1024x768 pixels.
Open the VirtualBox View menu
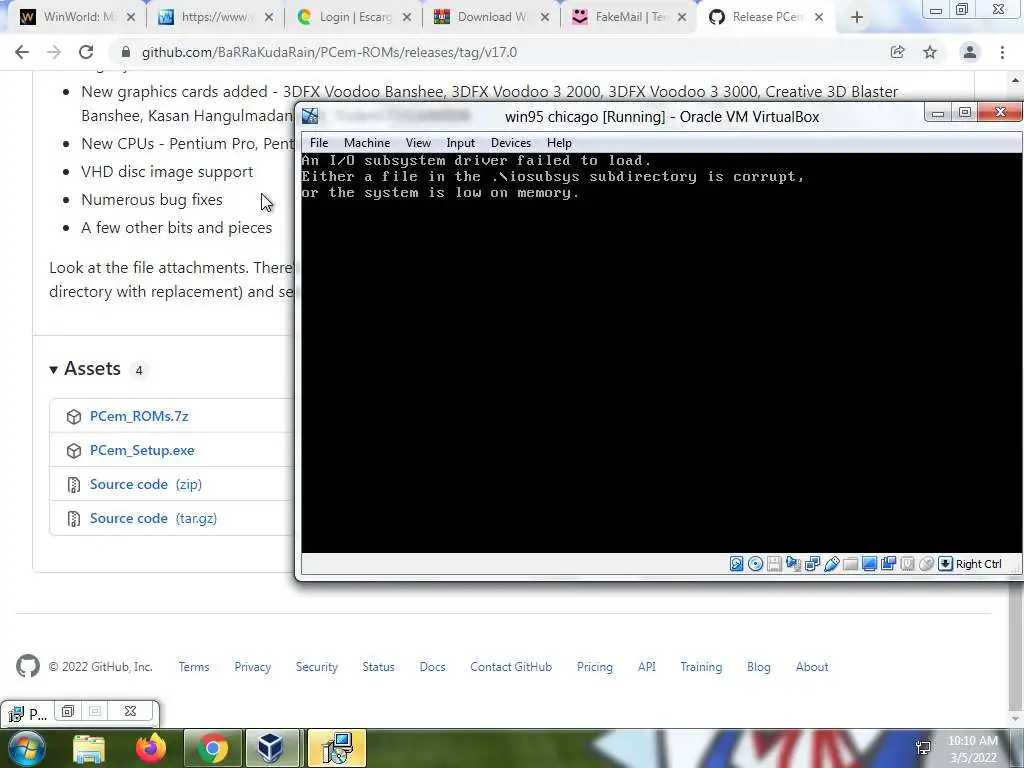point(418,142)
